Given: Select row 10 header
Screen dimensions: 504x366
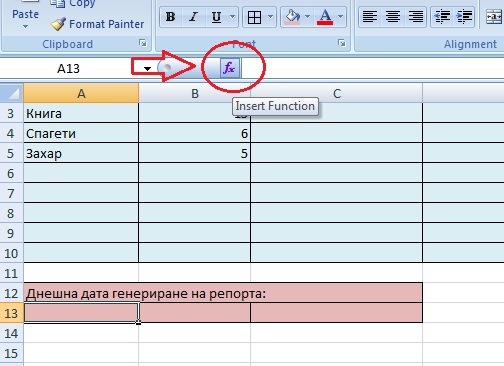Looking at the screenshot, I should pyautogui.click(x=11, y=253).
